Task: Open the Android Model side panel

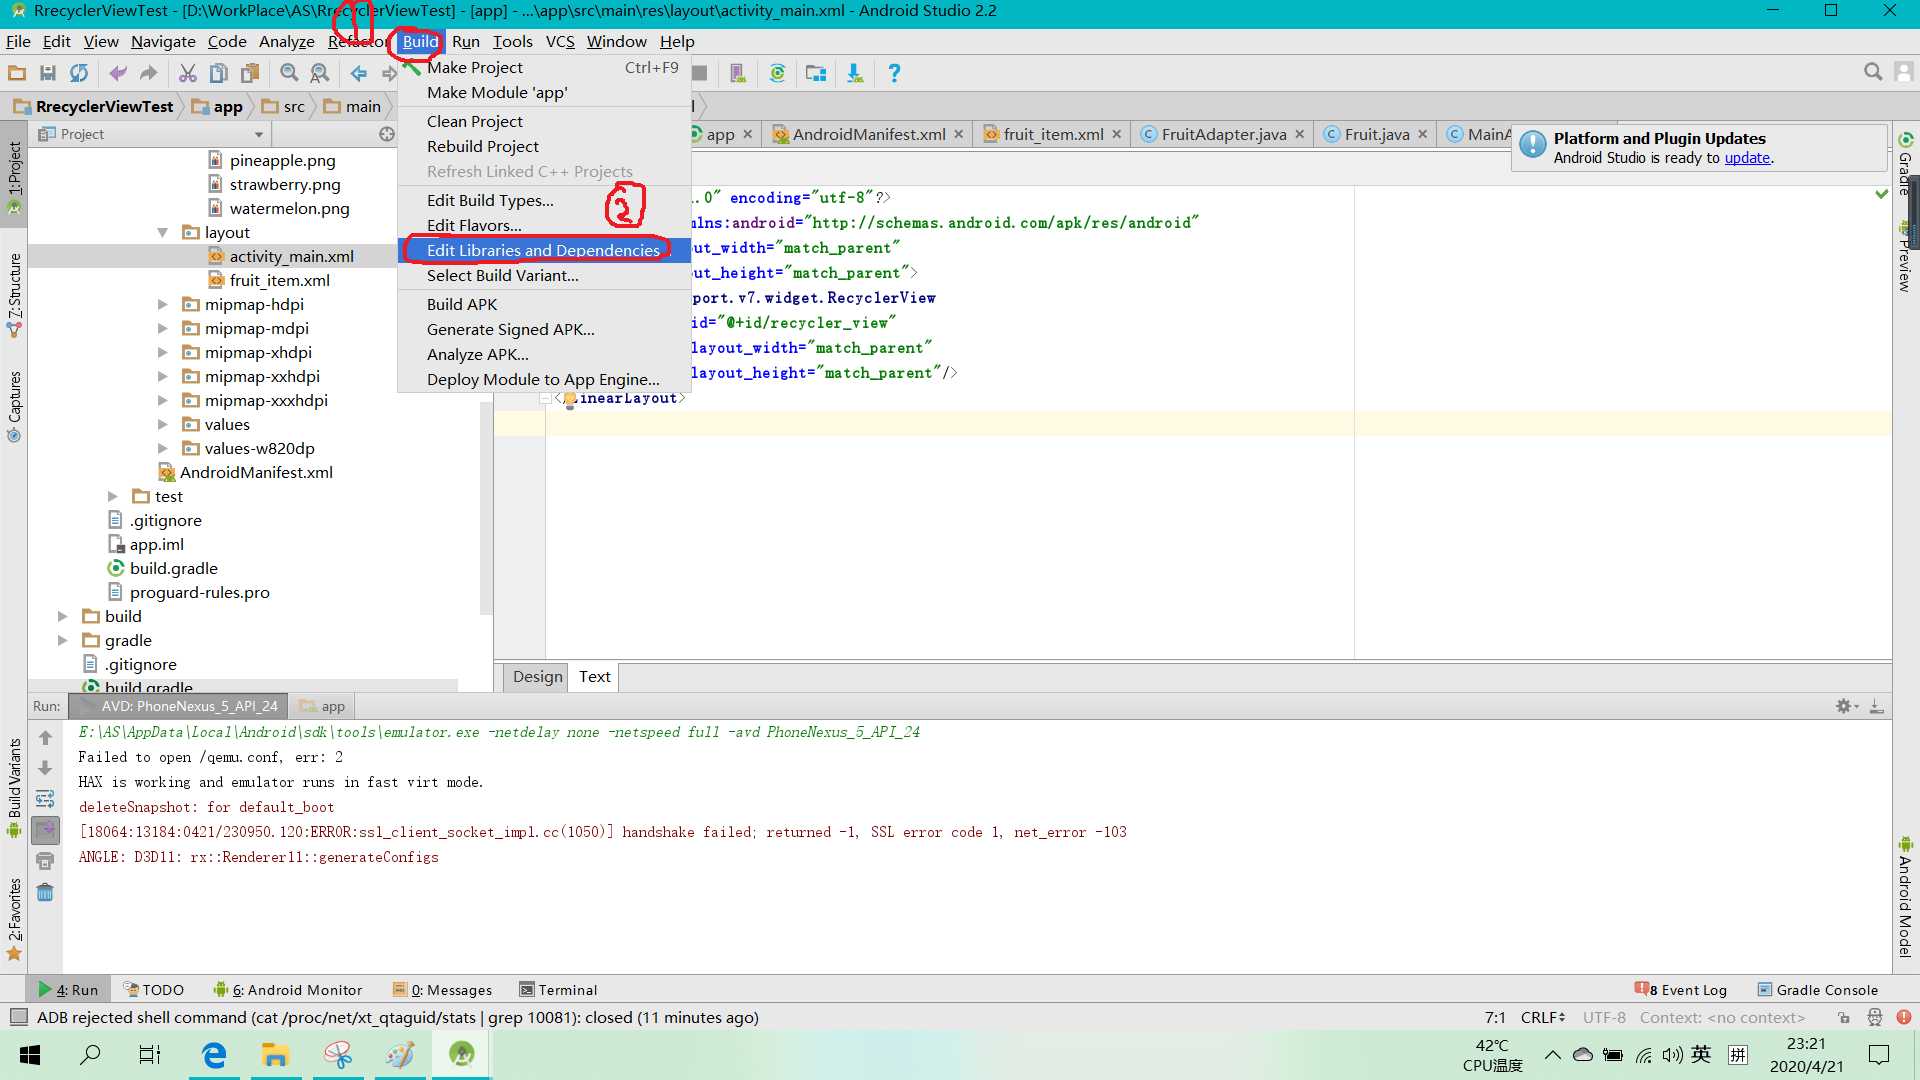Action: (x=1905, y=898)
